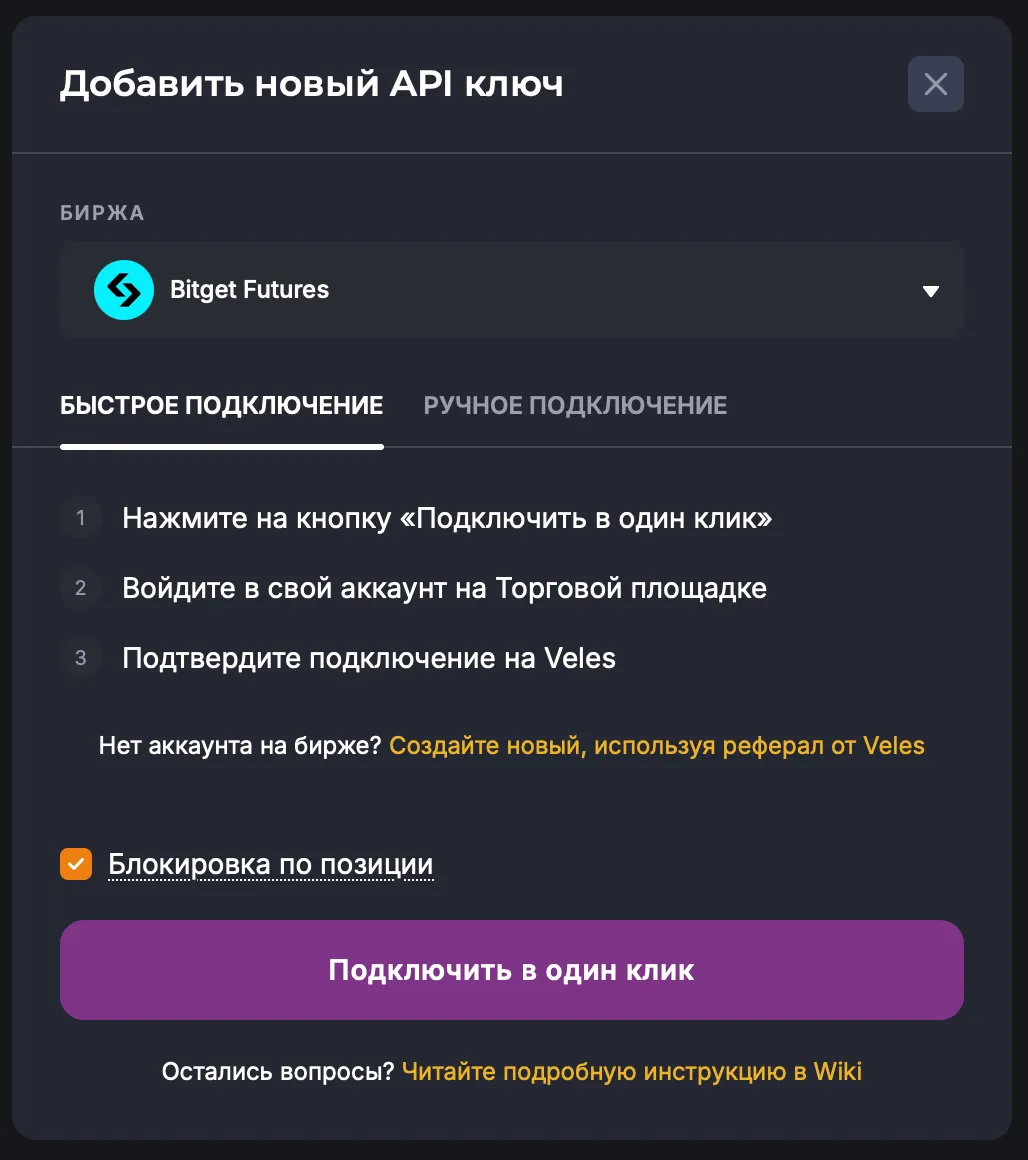This screenshot has width=1028, height=1160.
Task: Toggle the checkbox next to Блокировка по позиции
Action: coord(75,863)
